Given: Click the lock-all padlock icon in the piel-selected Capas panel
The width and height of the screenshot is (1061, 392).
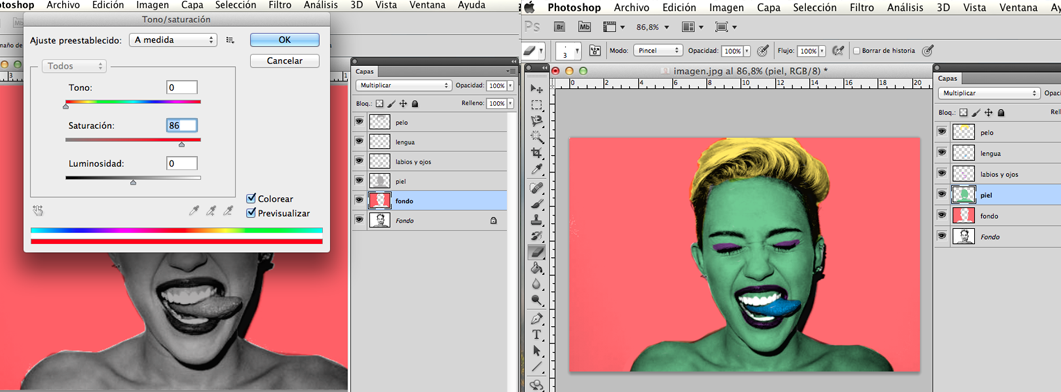Looking at the screenshot, I should click(x=1001, y=112).
